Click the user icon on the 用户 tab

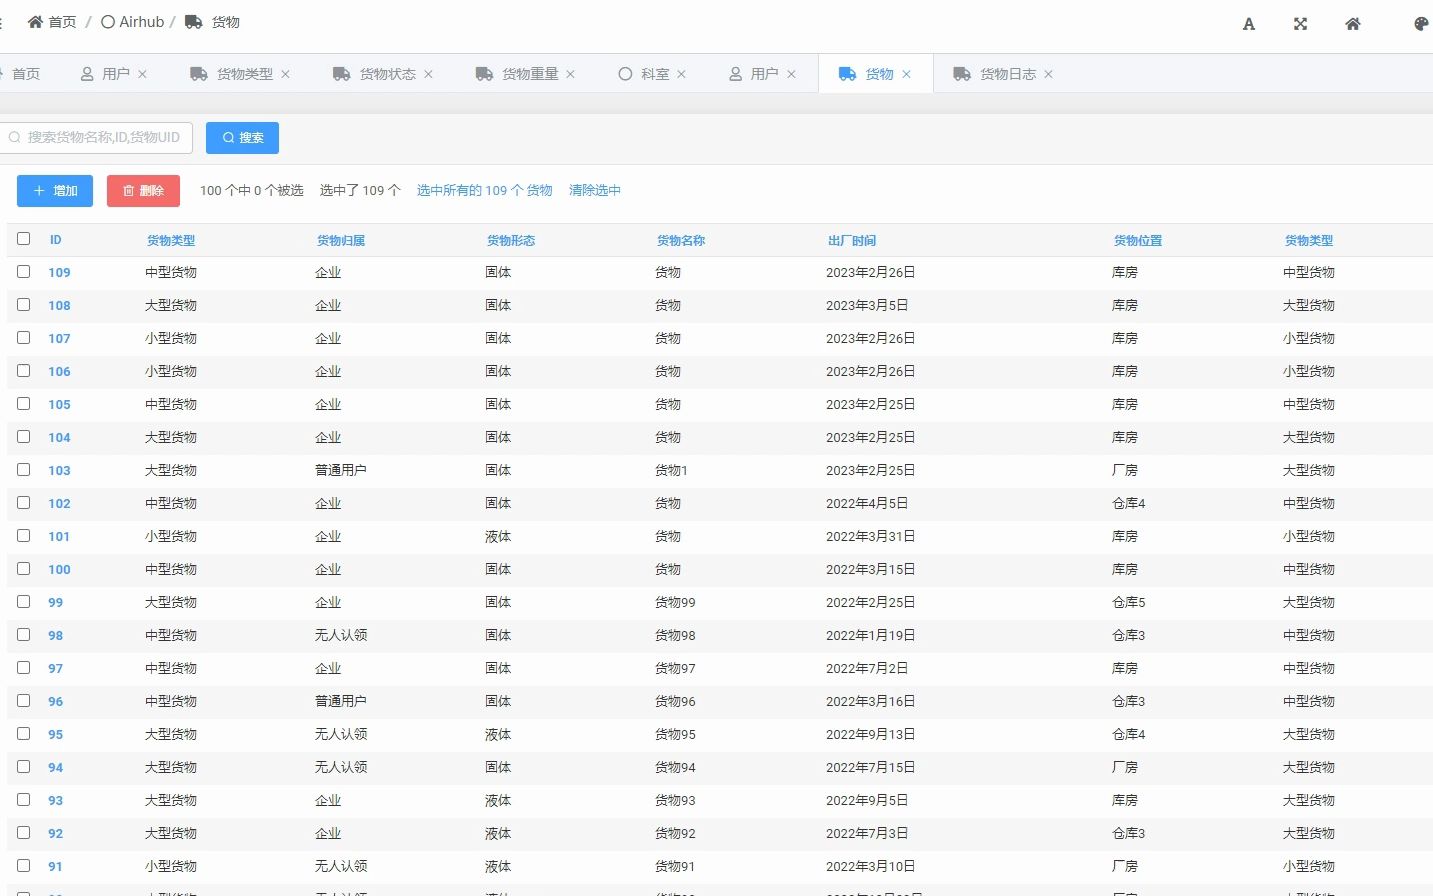click(88, 73)
